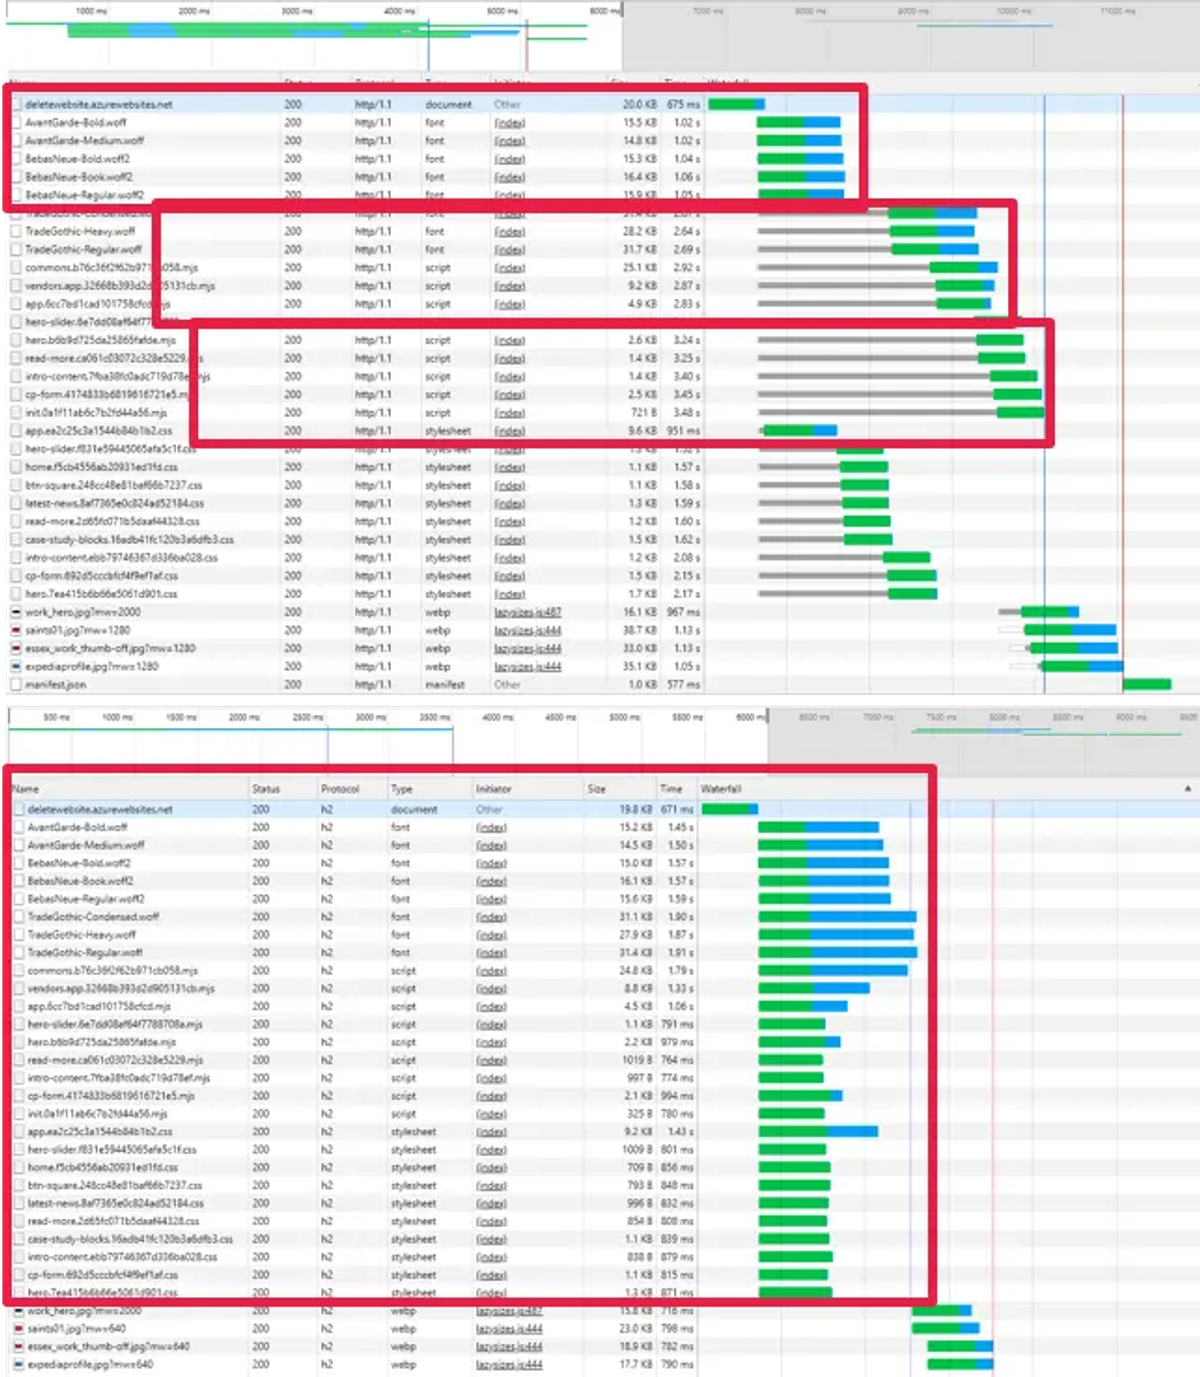Viewport: 1200px width, 1377px height.
Task: Click waterfall bar of manifest.json row
Action: point(1147,685)
